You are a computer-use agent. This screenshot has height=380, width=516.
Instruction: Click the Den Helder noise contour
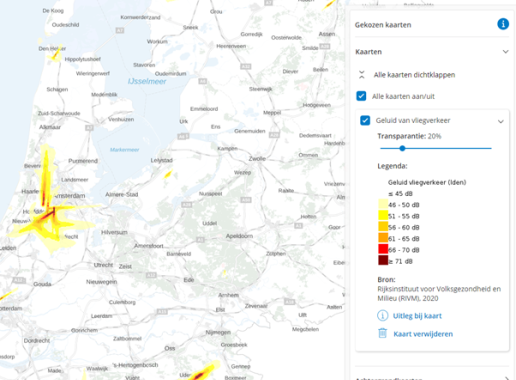pyautogui.click(x=55, y=54)
